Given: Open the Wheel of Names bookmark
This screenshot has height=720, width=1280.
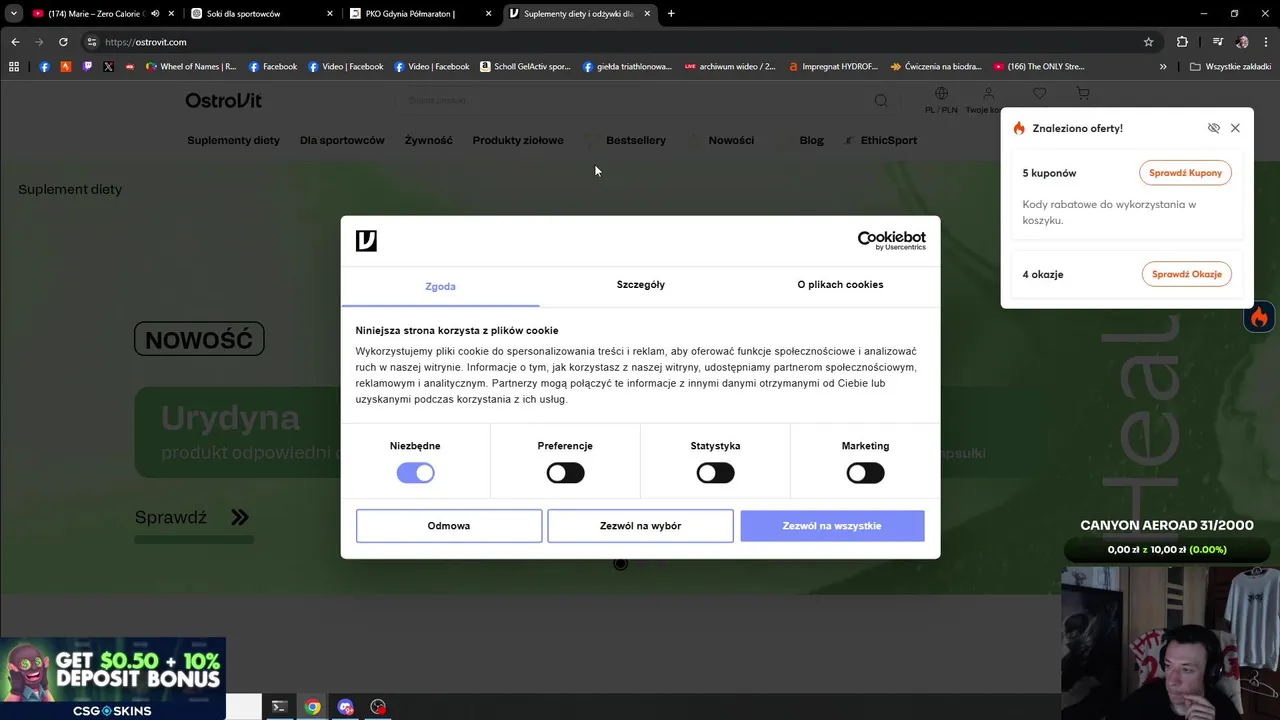Looking at the screenshot, I should tap(191, 67).
